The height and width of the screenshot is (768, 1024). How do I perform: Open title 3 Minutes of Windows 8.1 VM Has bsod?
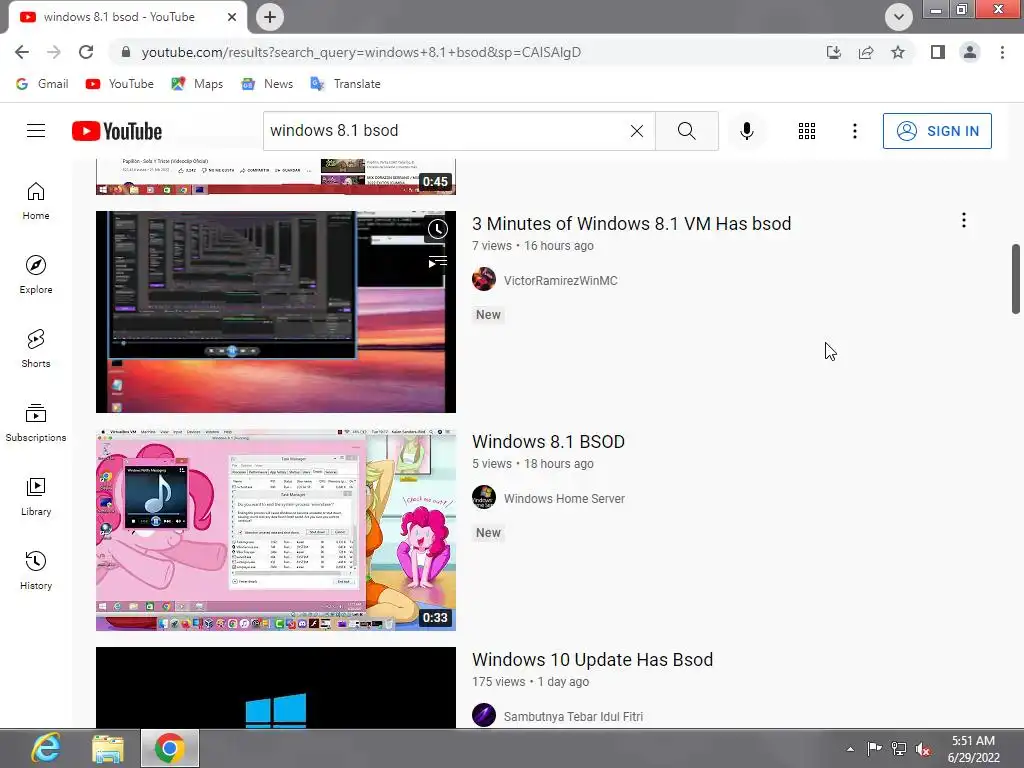tap(632, 223)
